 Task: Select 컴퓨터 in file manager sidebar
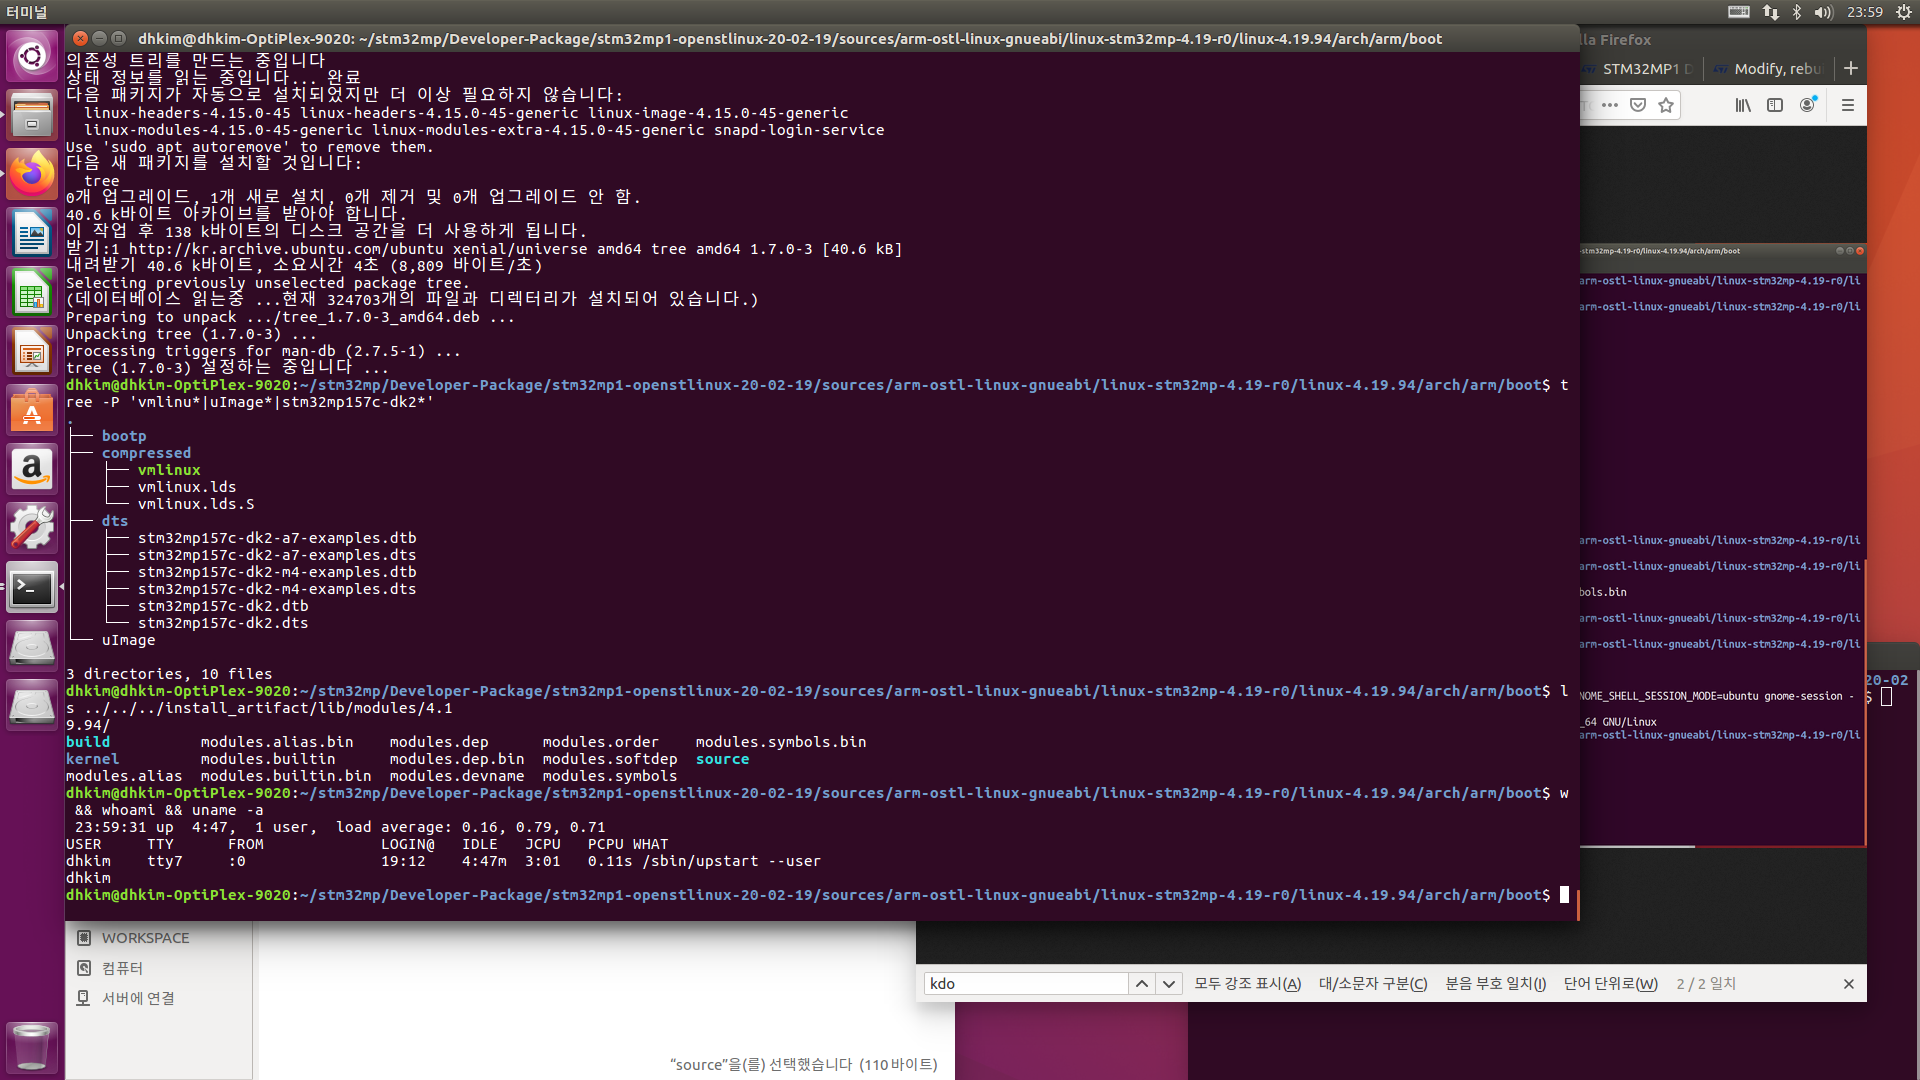point(122,968)
